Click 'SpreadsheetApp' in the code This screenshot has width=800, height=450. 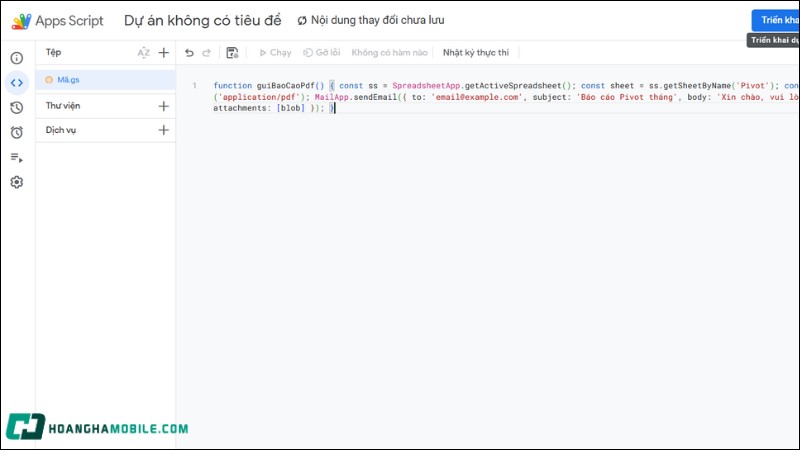(426, 86)
